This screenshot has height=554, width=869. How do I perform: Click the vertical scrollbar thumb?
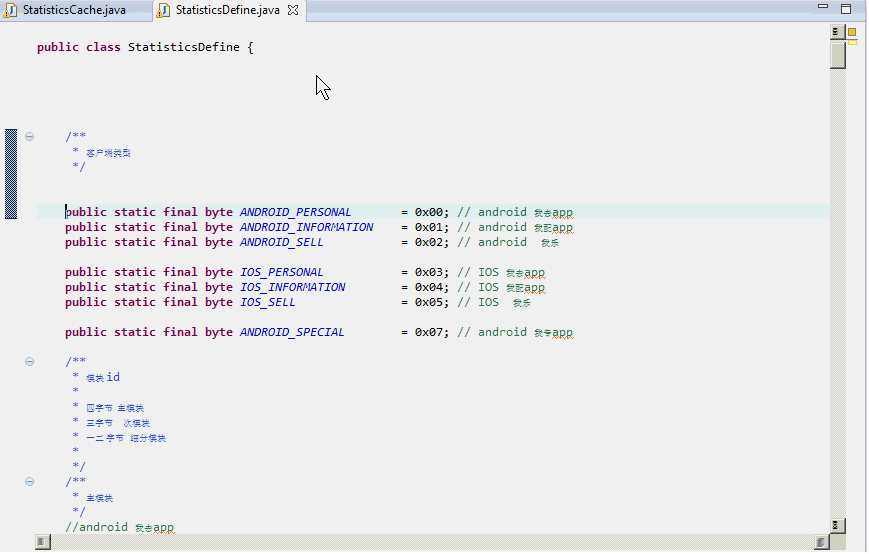(837, 54)
